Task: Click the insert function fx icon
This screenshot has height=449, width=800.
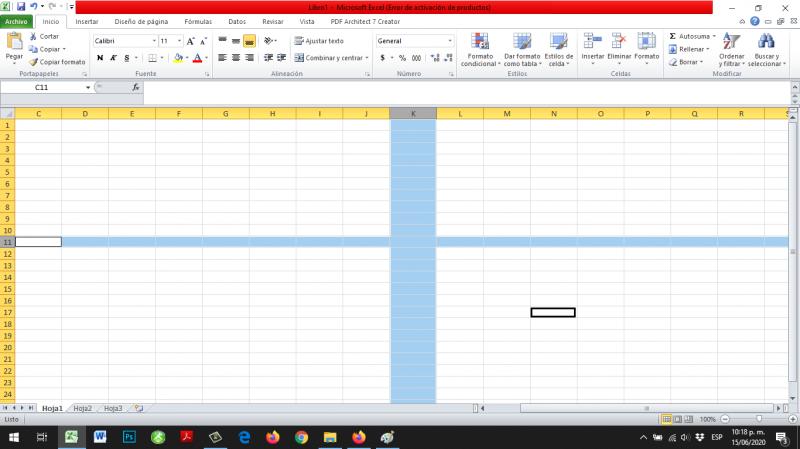Action: click(136, 88)
